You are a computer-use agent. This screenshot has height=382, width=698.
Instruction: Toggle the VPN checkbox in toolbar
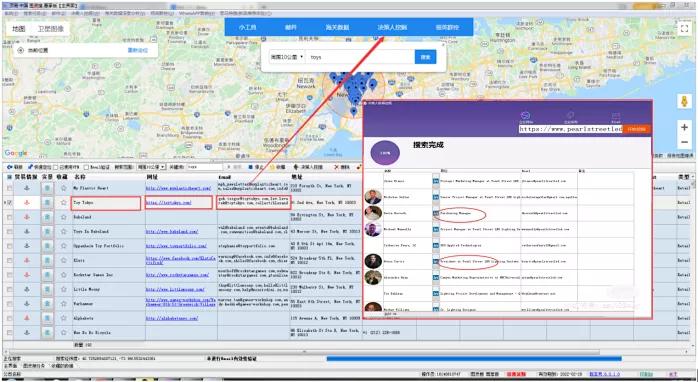point(56,167)
